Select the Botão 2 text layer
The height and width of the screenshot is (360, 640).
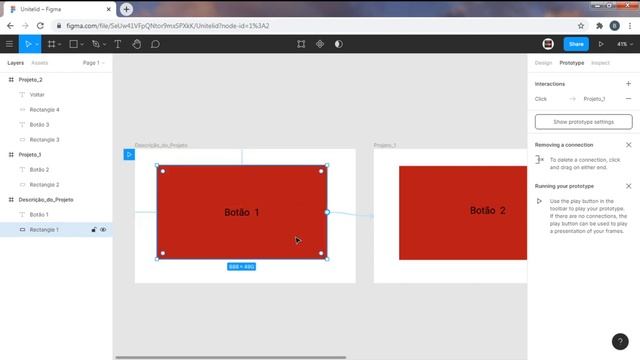[56, 169]
